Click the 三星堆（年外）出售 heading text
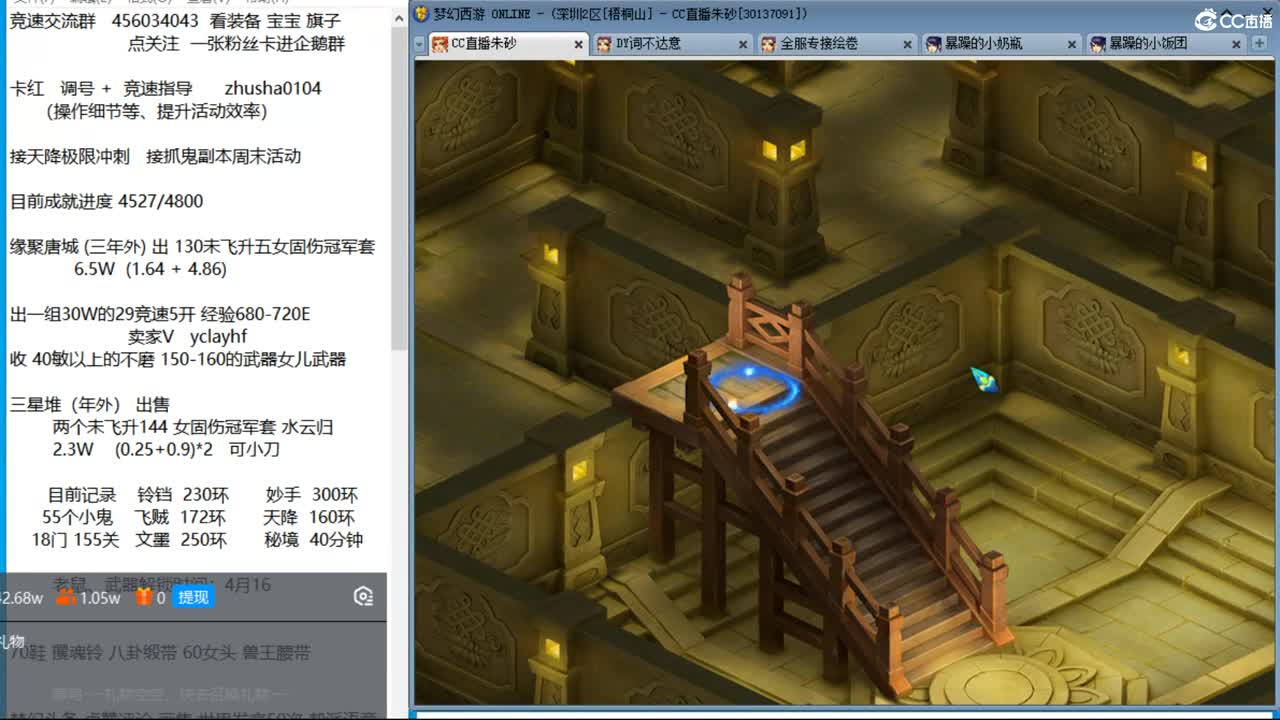This screenshot has width=1280, height=720. pyautogui.click(x=90, y=405)
